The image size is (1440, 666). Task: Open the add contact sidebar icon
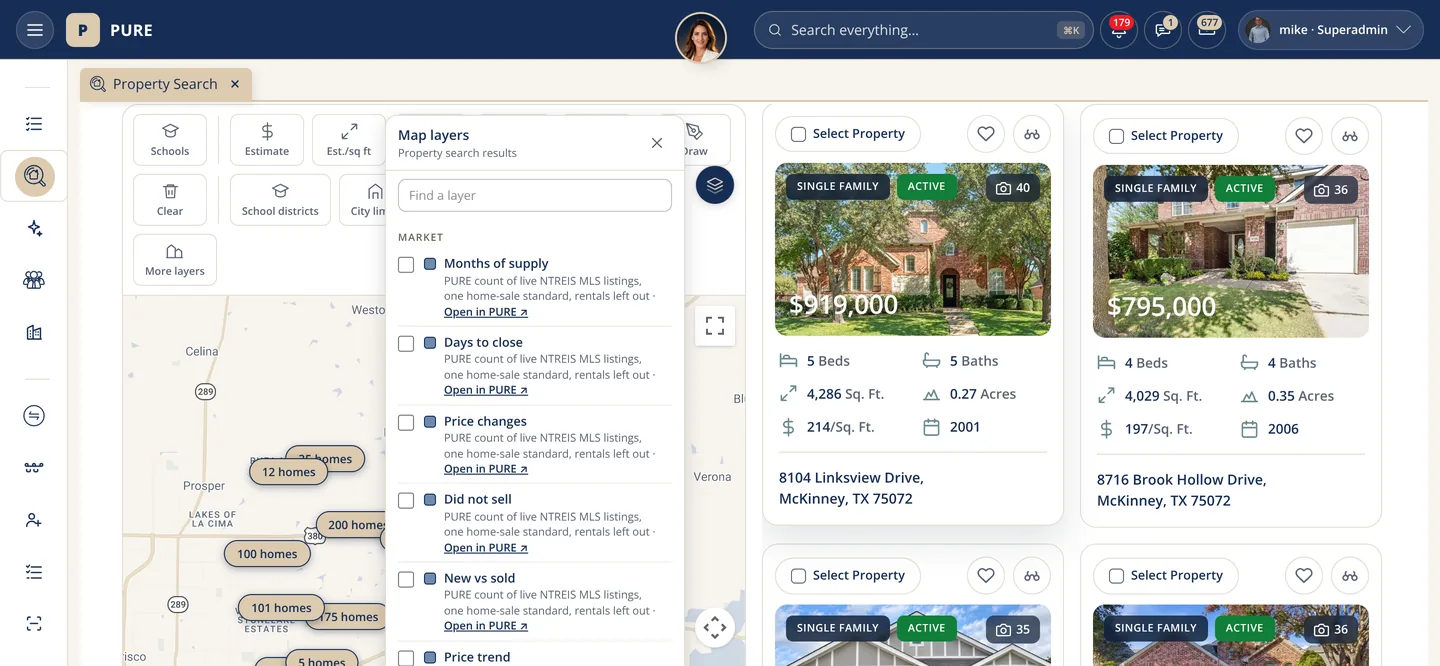[x=34, y=520]
